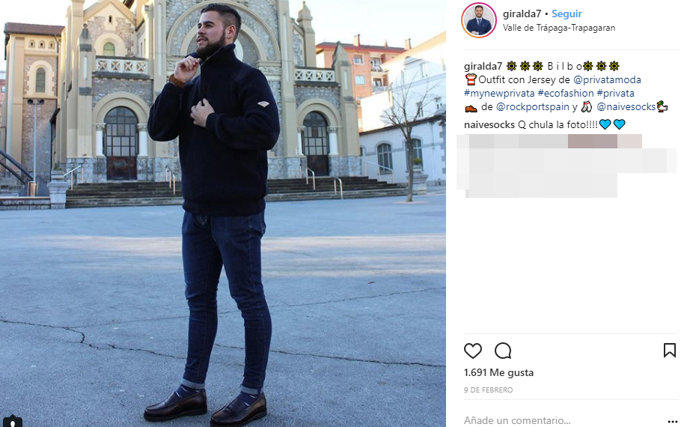Viewport: 690px width, 427px height.
Task: Click giralda7 username in the caption
Action: (x=483, y=66)
